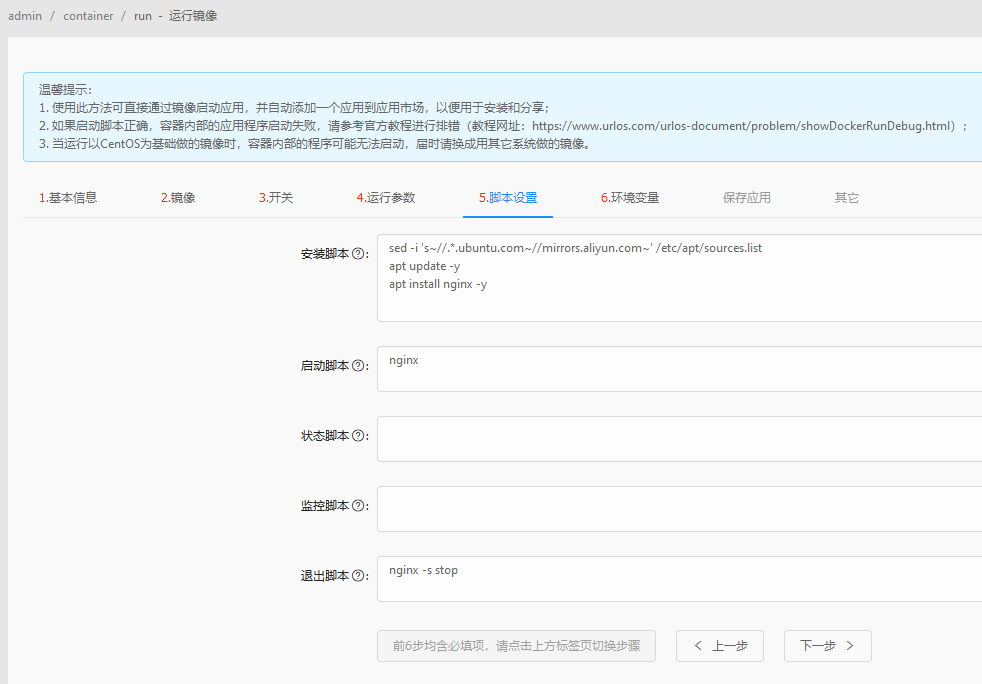
Task: Click the 上一步 previous step button
Action: pos(720,646)
